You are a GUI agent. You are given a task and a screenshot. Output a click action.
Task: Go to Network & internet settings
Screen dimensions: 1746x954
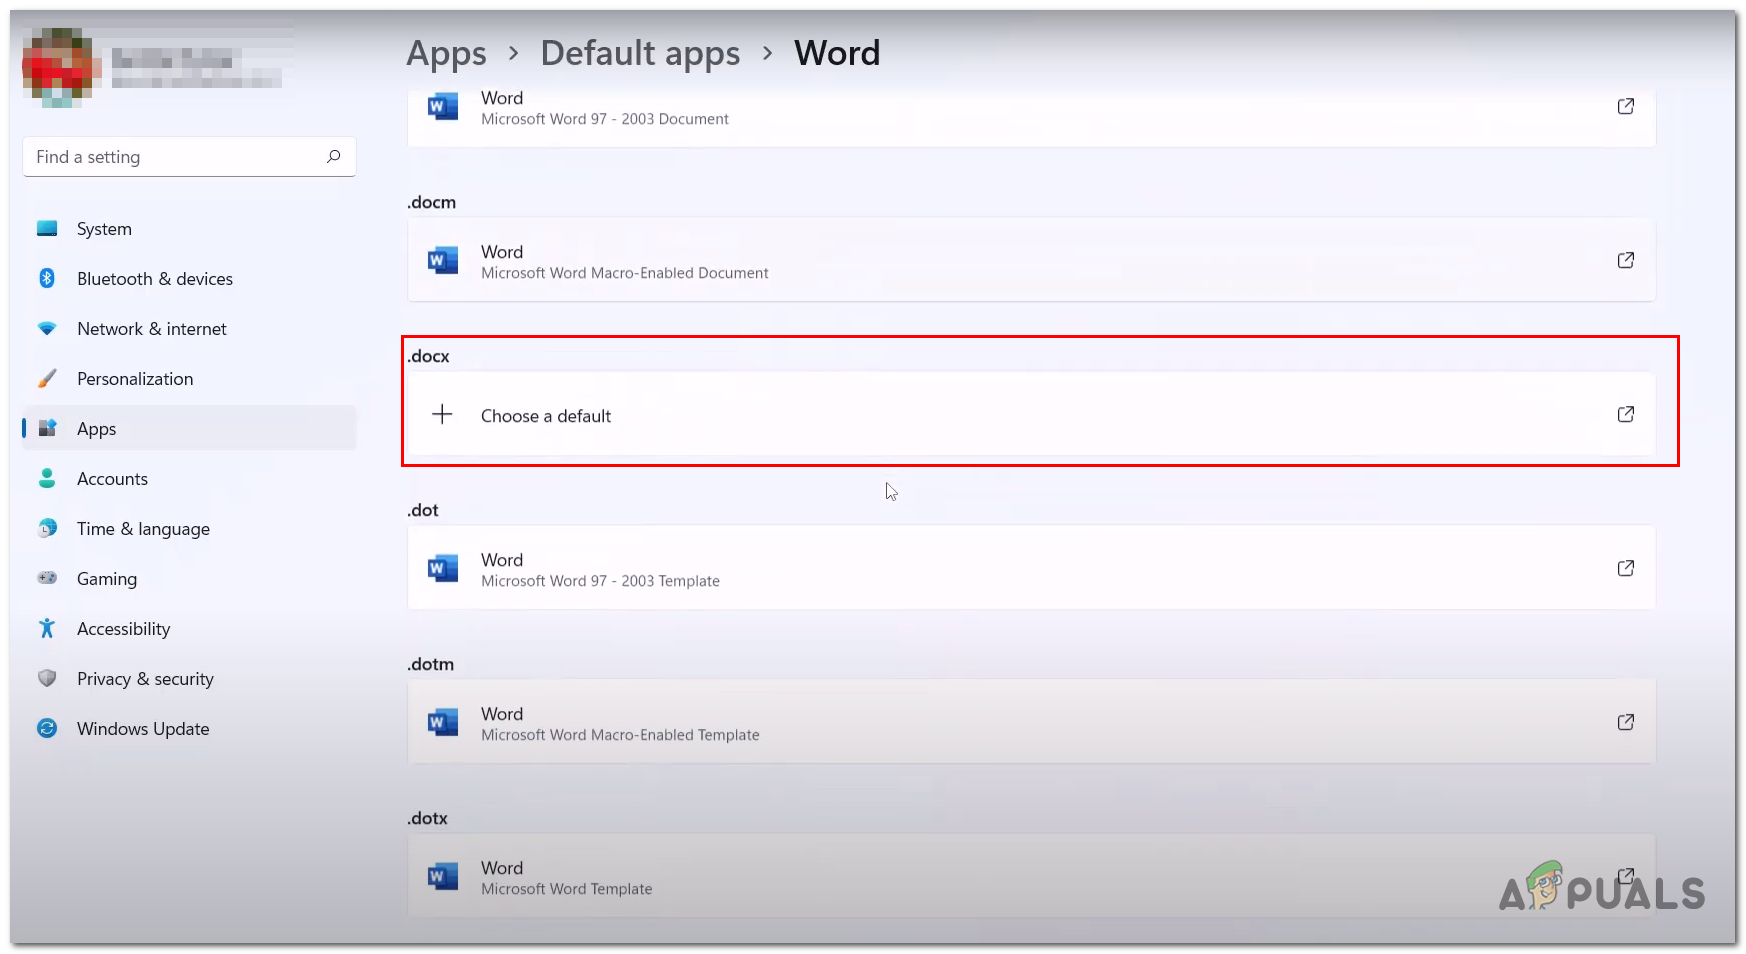[x=151, y=329]
